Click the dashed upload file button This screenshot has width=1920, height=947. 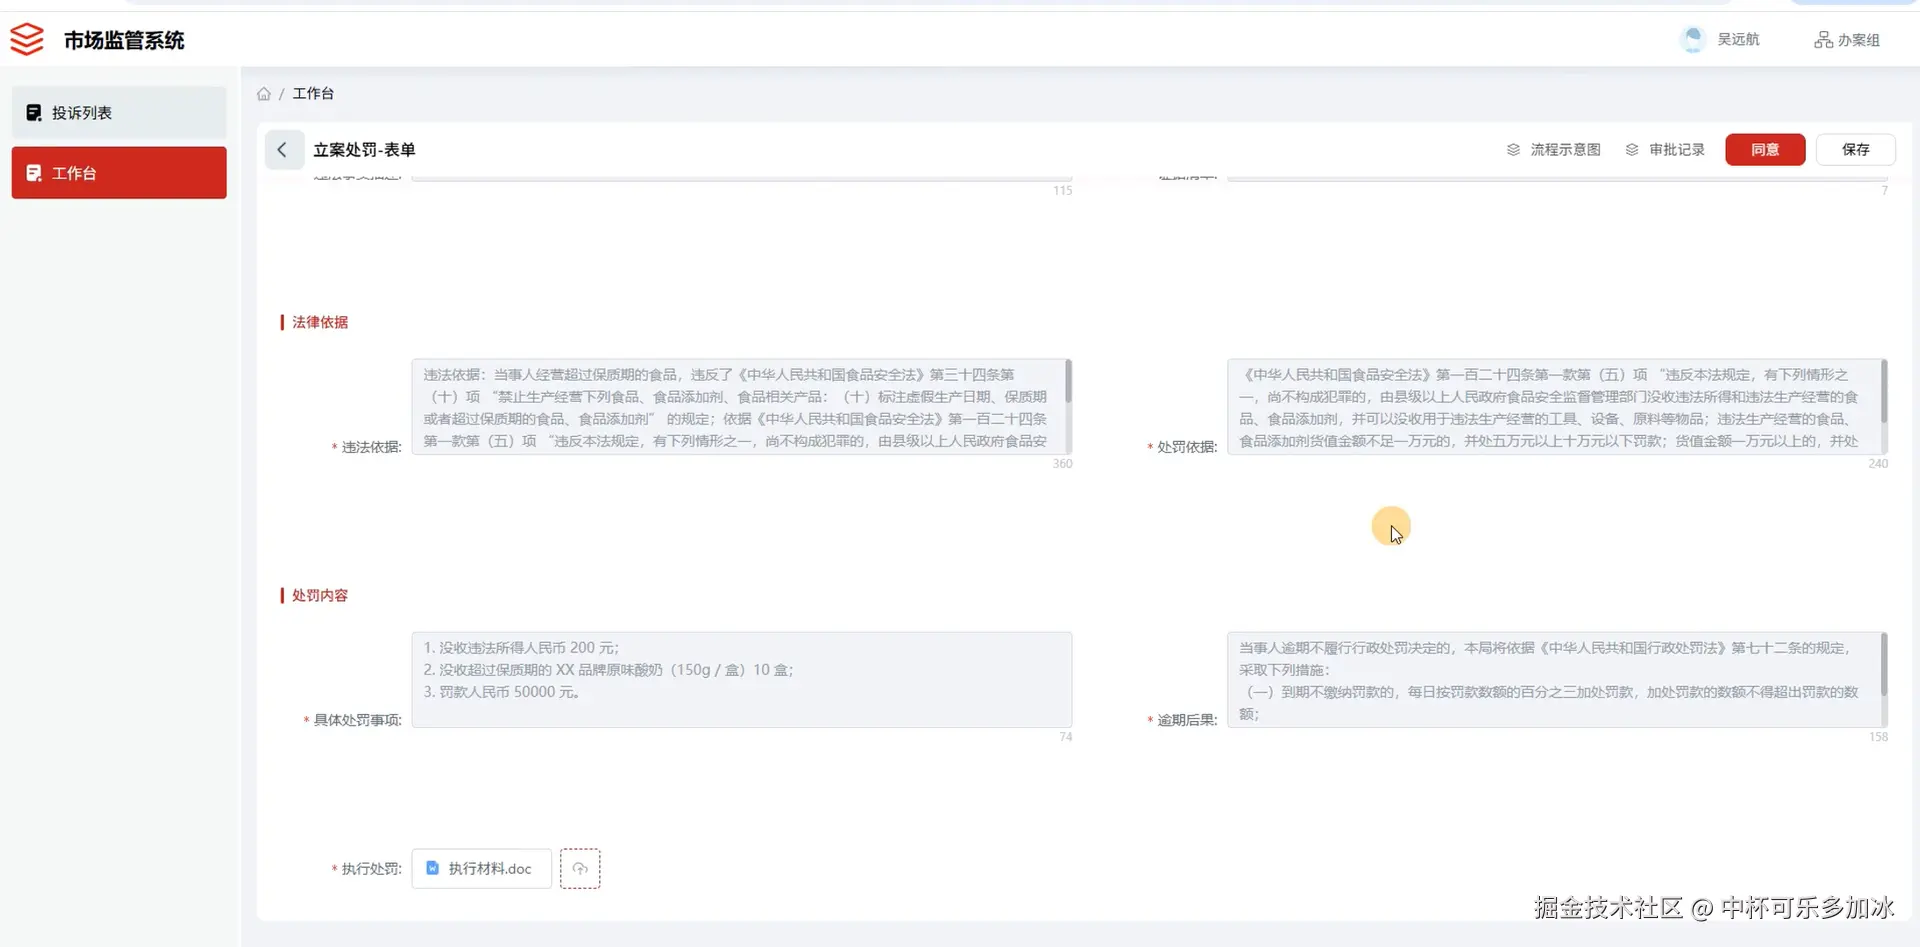click(580, 869)
